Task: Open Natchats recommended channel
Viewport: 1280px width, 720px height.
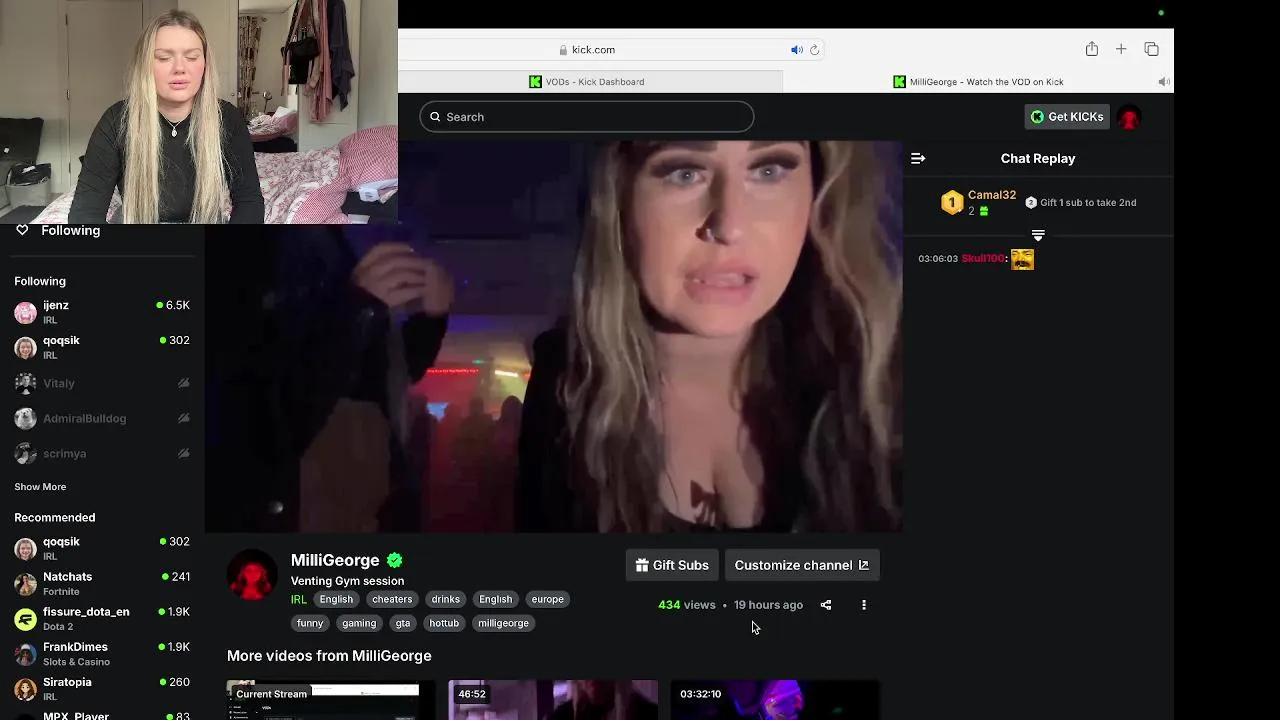Action: (102, 583)
